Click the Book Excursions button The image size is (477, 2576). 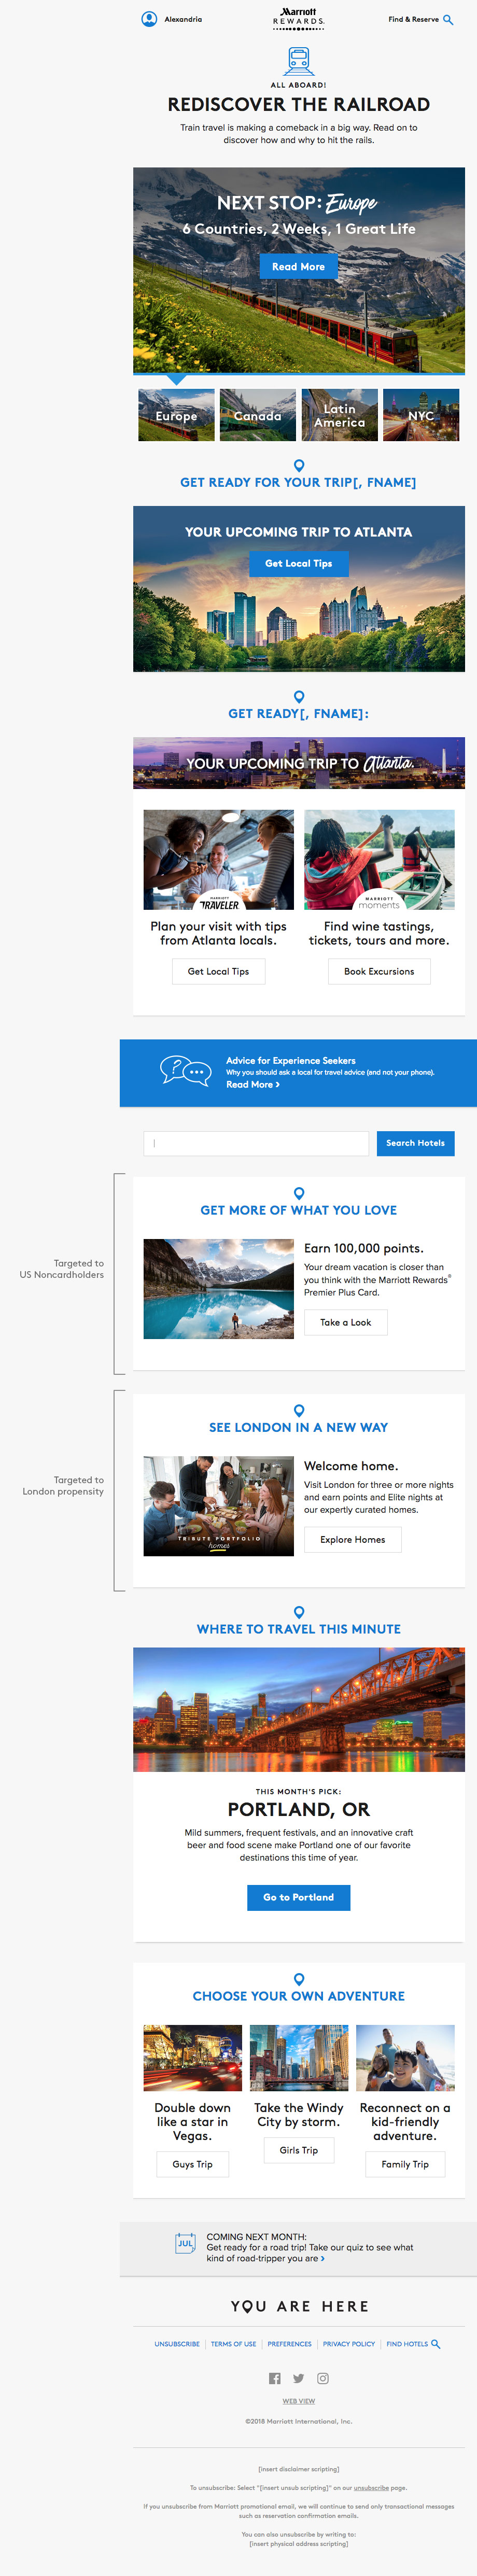click(379, 971)
